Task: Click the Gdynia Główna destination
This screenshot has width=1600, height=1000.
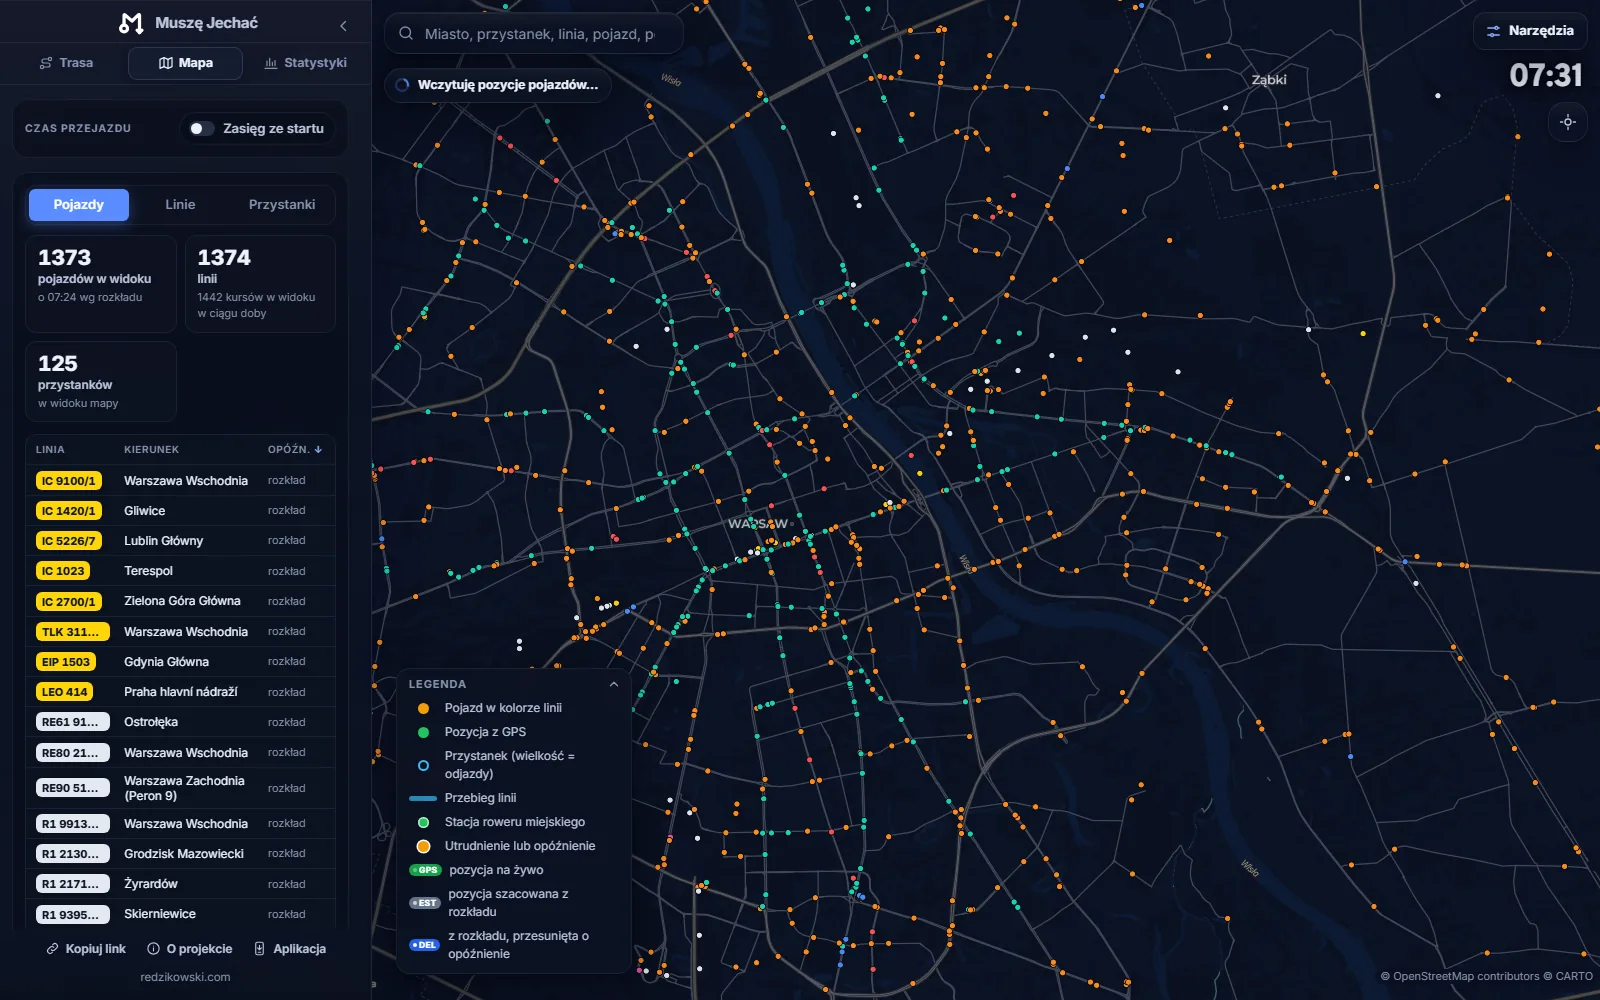Action: (x=166, y=662)
